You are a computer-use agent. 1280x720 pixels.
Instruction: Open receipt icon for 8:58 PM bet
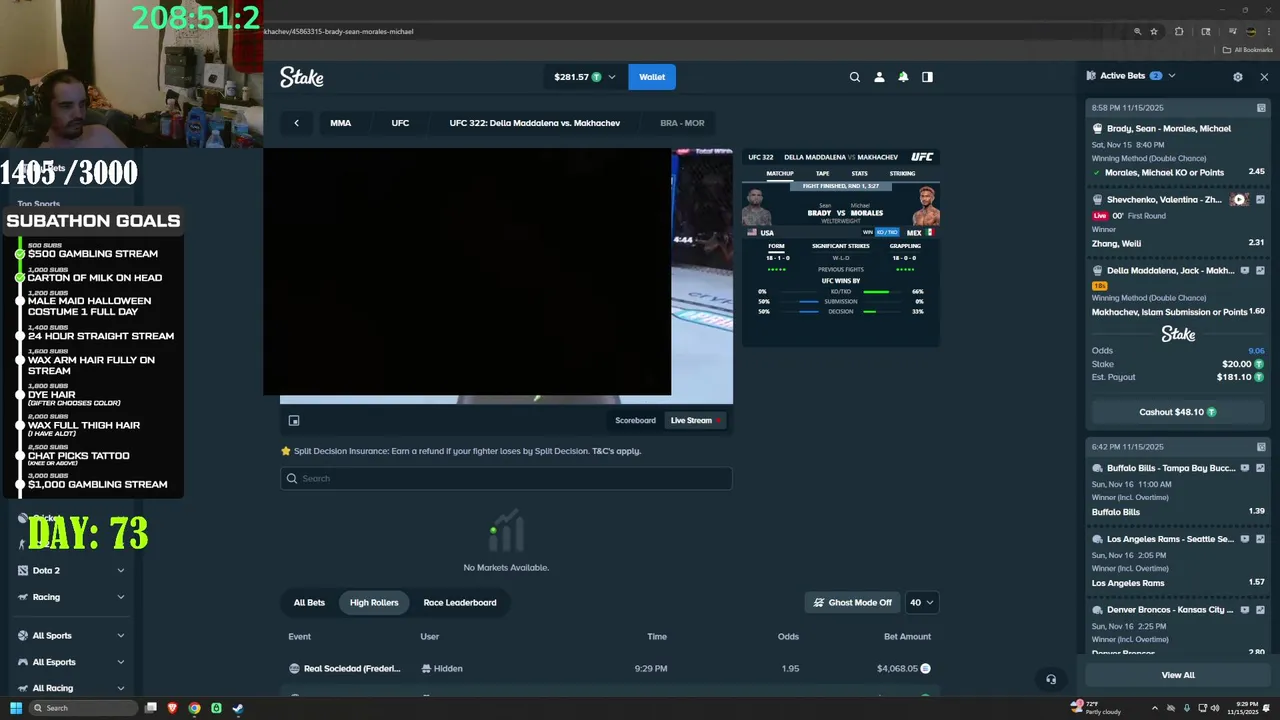point(1261,108)
